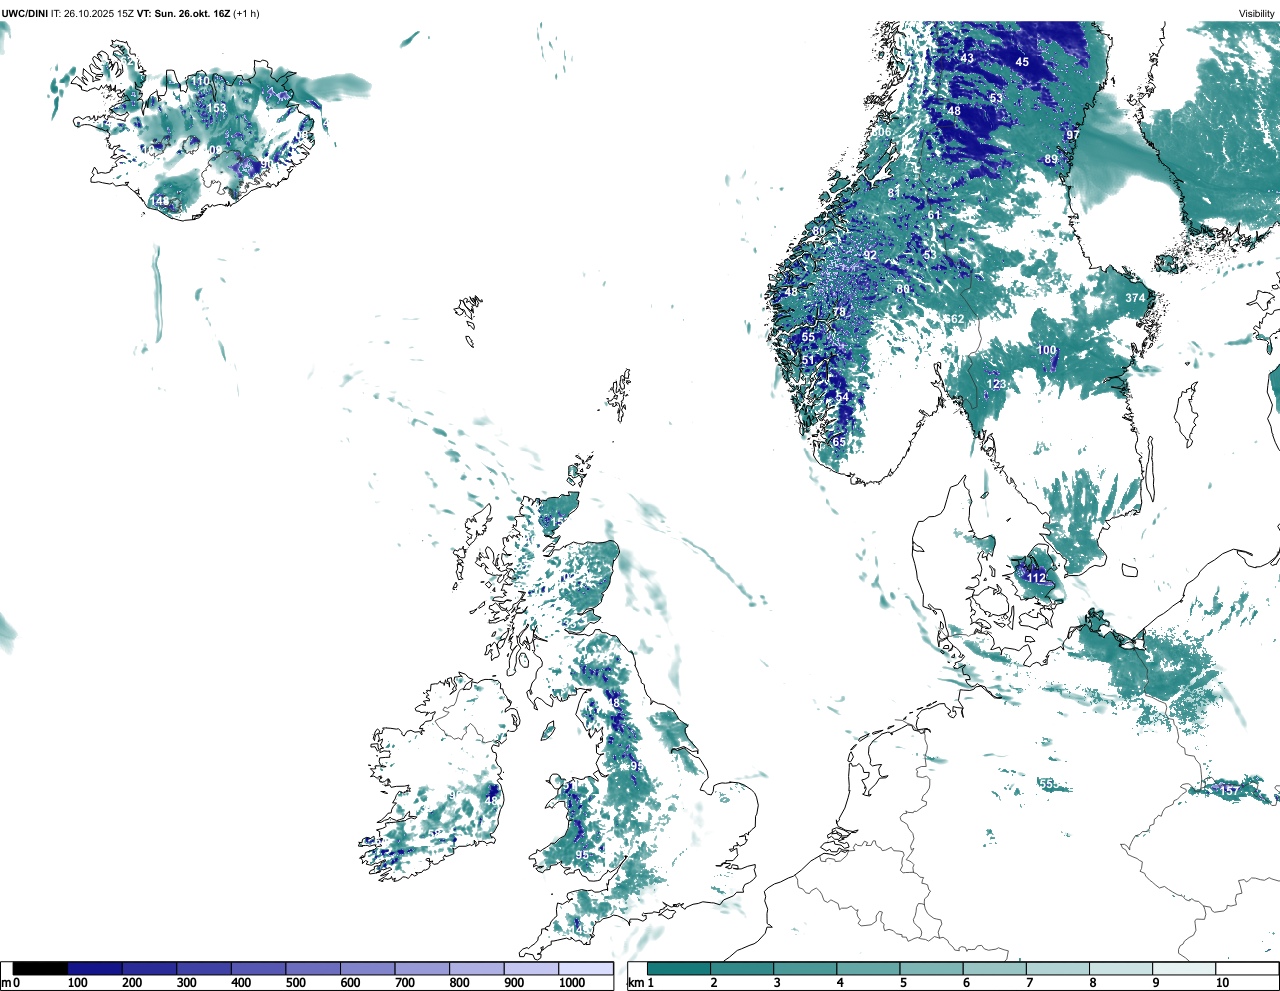Click the visibility value '162' near the Norway–Sweden border
This screenshot has width=1280, height=991.
tap(955, 319)
